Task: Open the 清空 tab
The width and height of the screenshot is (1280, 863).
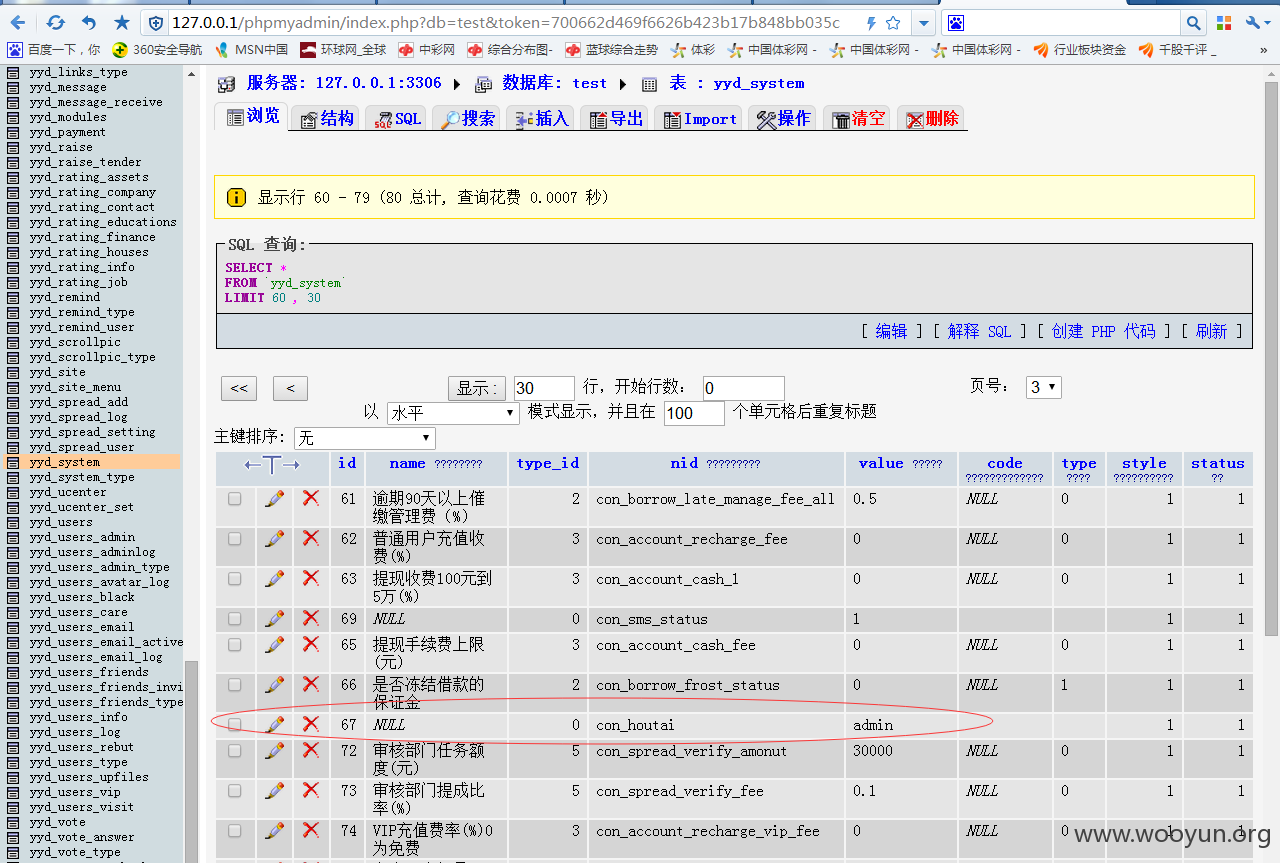Action: pos(857,118)
